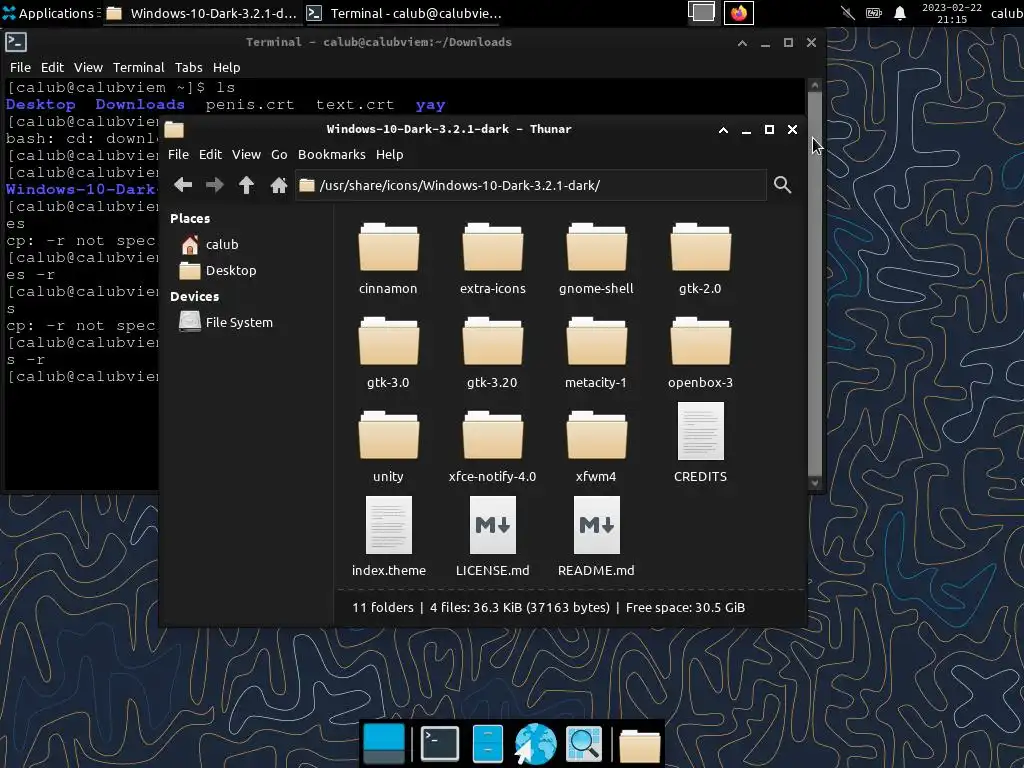Go back in Thunar navigation

pos(183,185)
